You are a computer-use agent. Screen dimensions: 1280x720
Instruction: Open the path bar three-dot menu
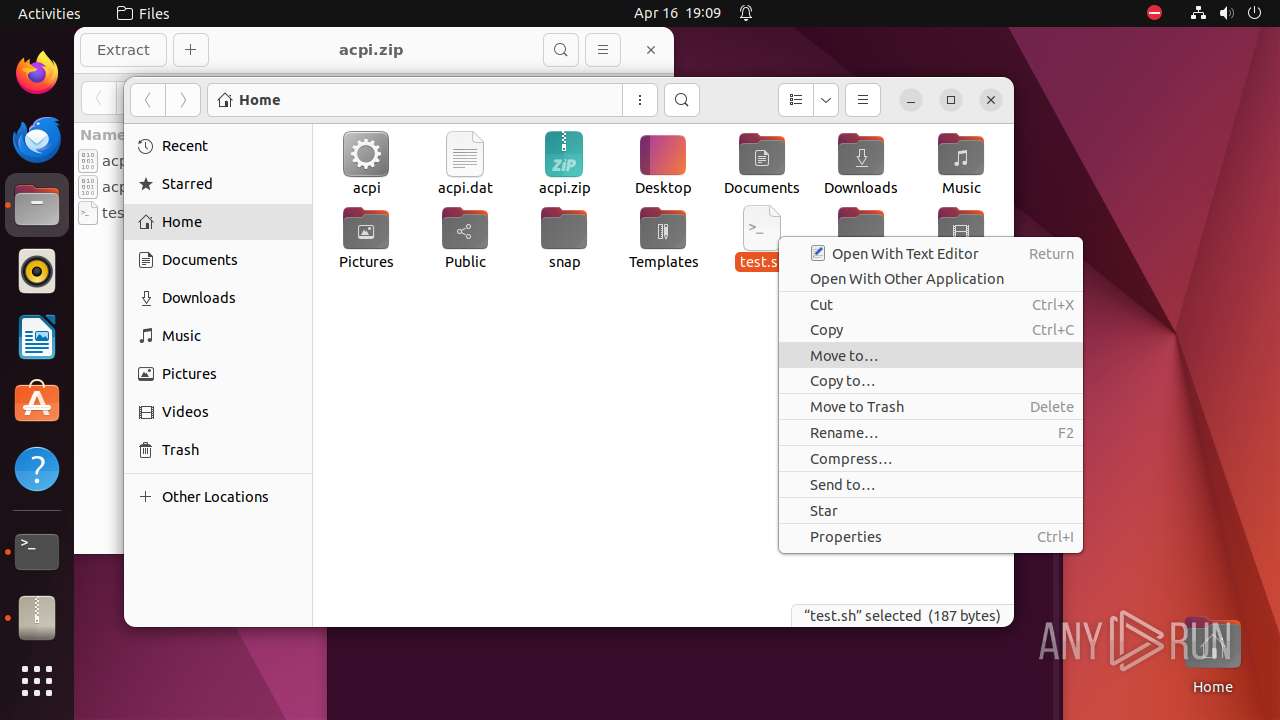639,100
